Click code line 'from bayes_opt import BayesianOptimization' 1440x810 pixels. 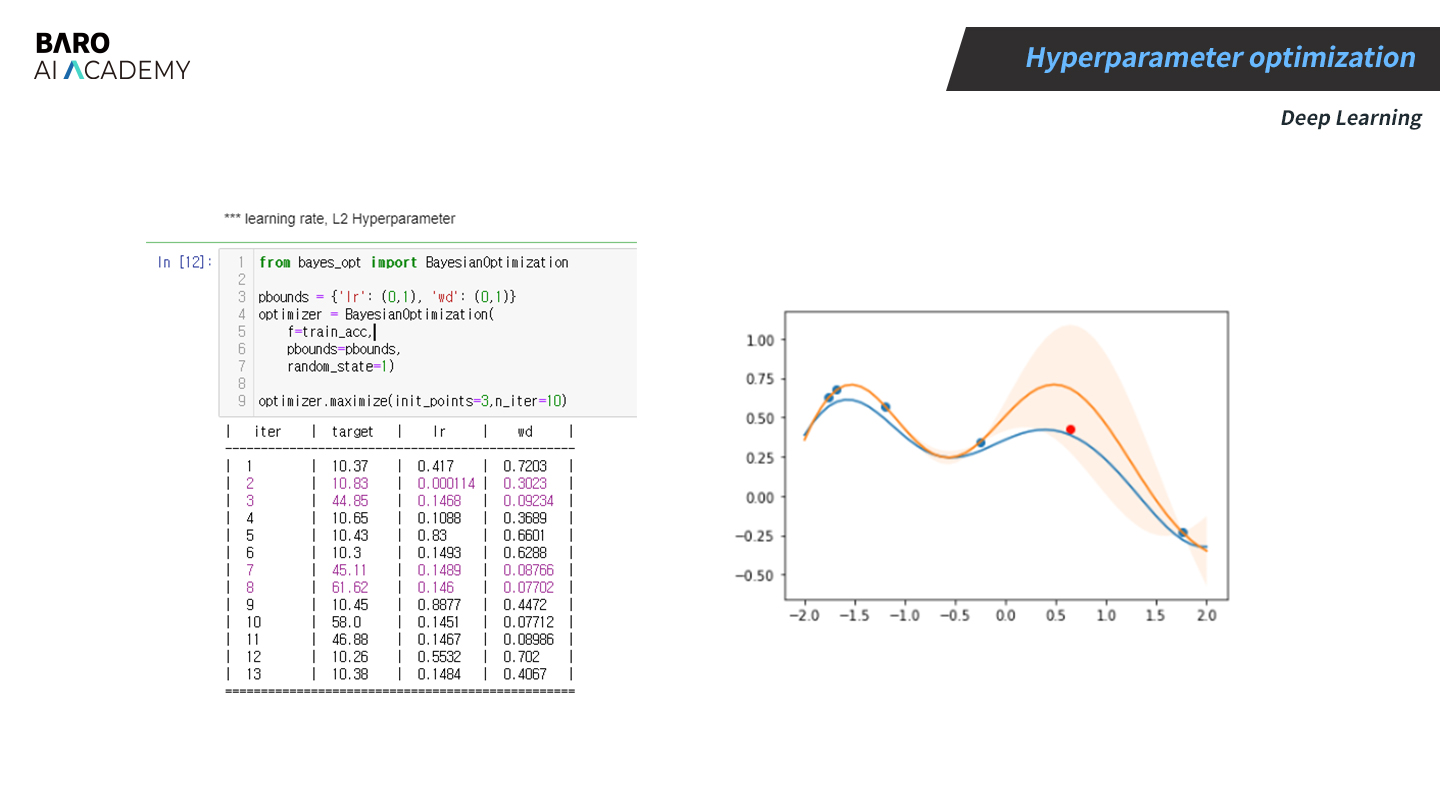click(413, 262)
